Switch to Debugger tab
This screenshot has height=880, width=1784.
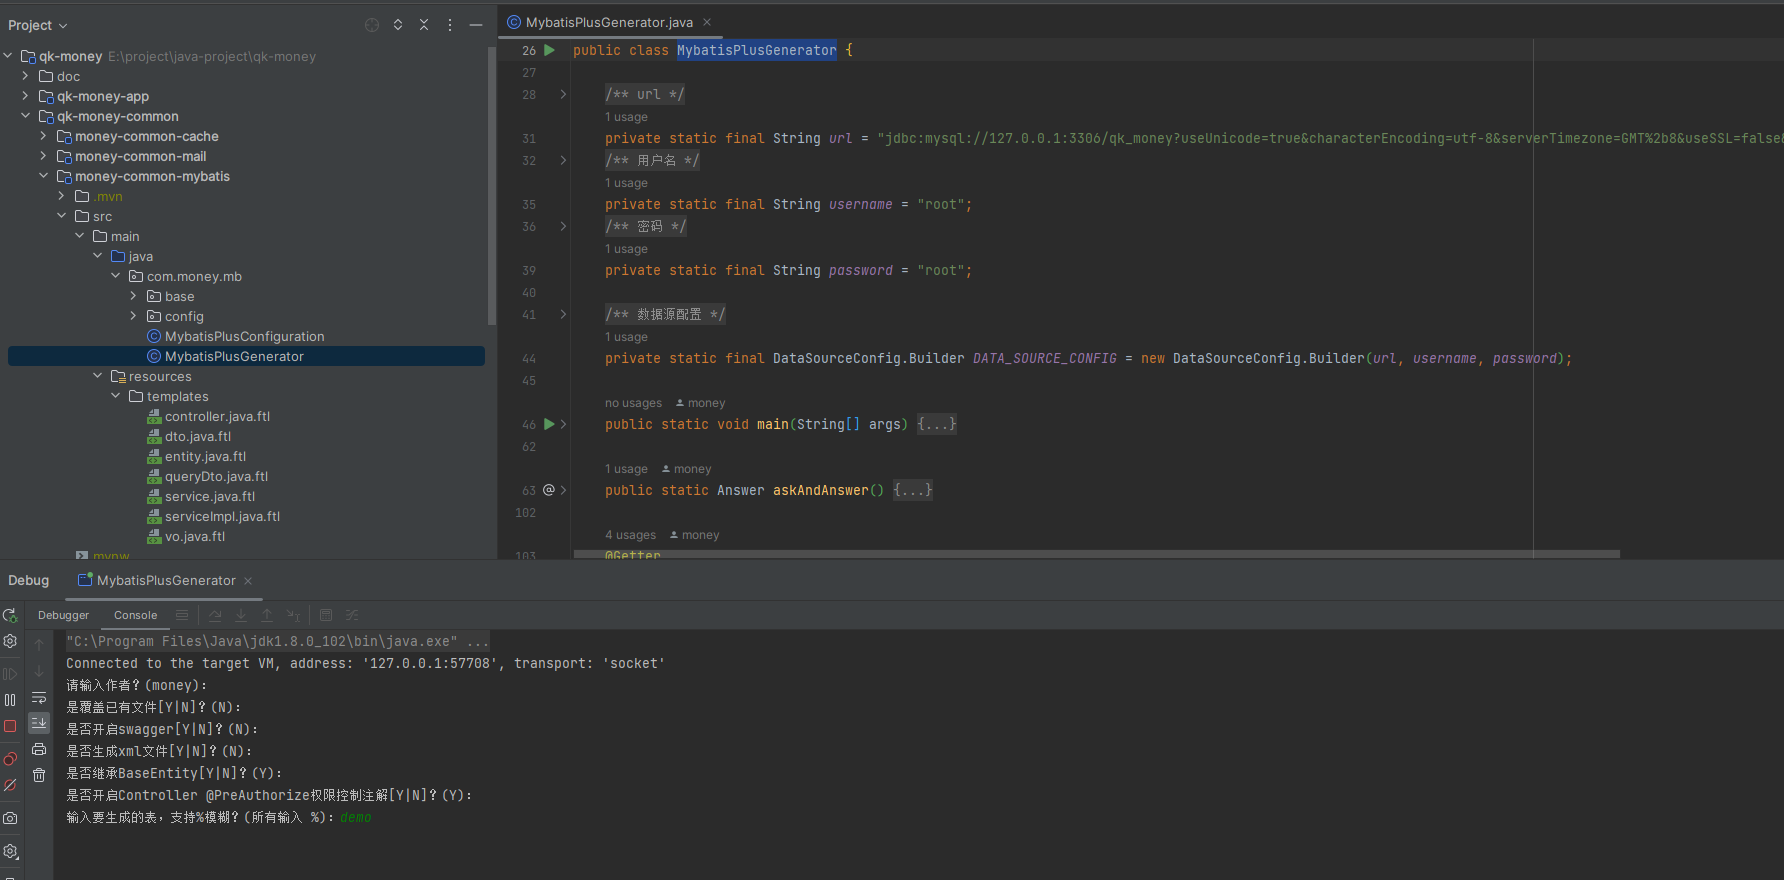[x=63, y=615]
